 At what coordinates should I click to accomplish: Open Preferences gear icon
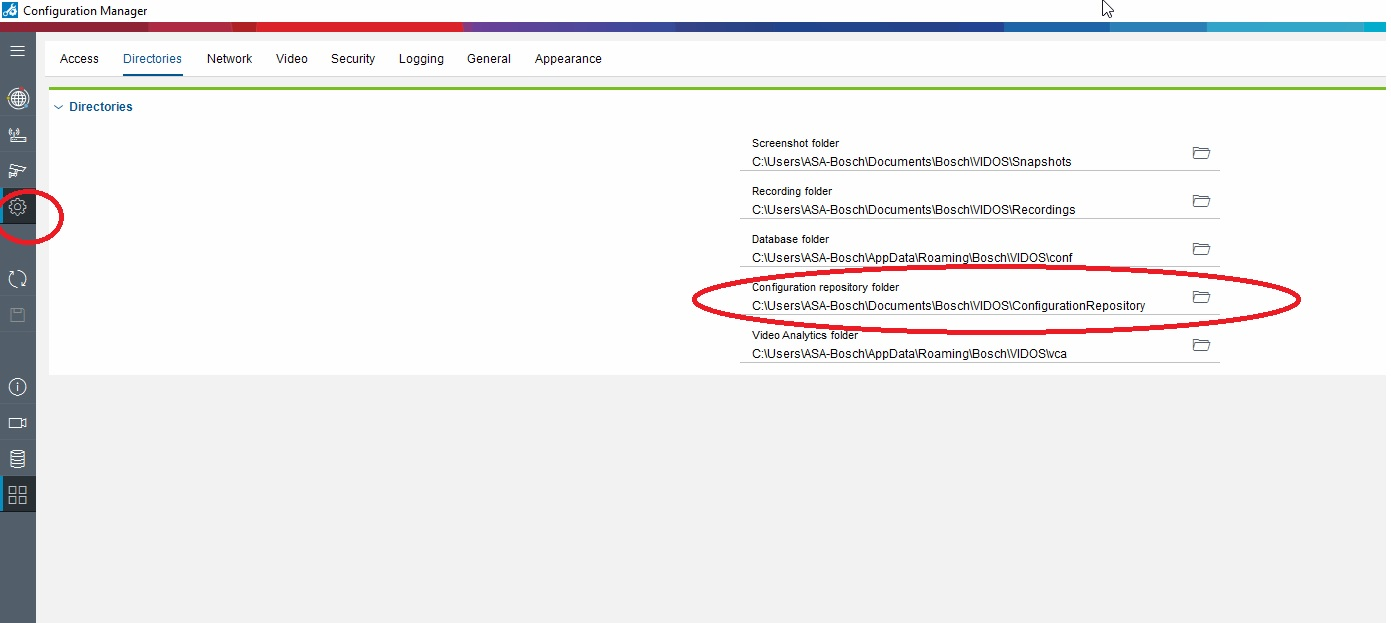coord(17,208)
